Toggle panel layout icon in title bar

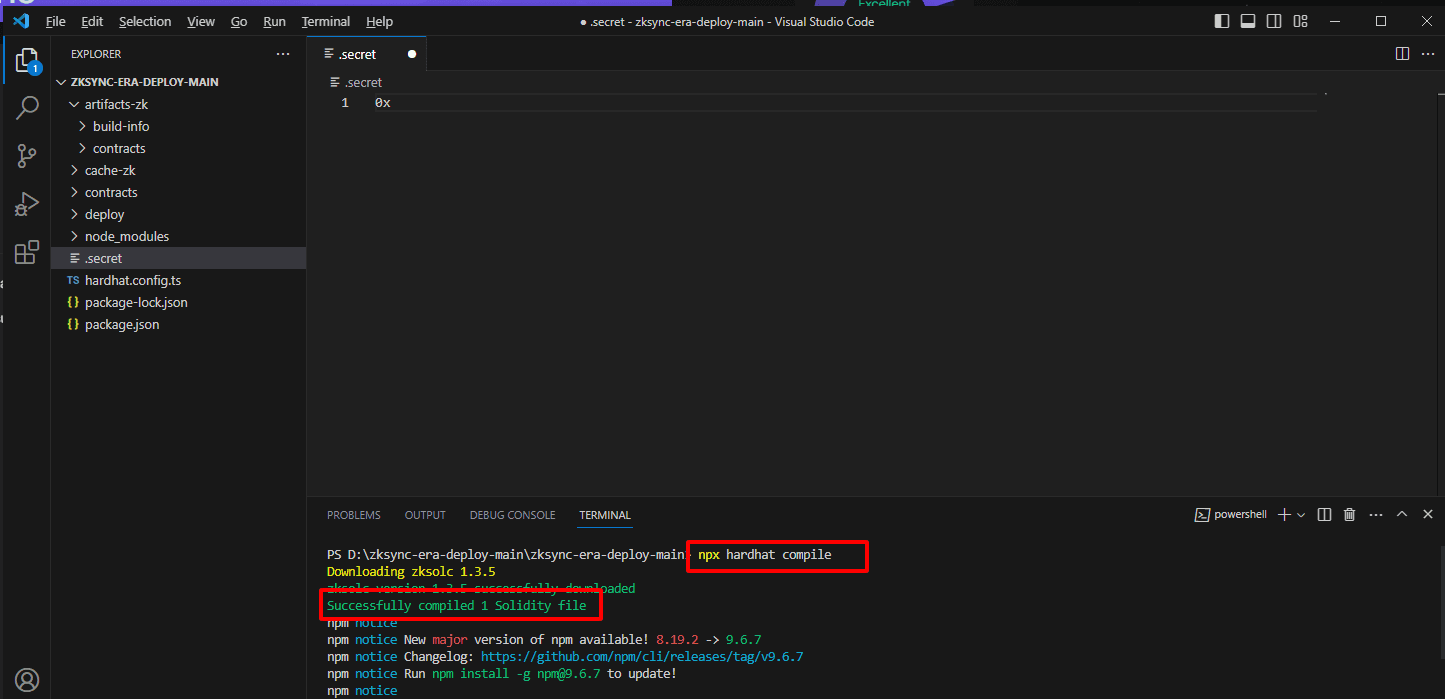tap(1248, 21)
